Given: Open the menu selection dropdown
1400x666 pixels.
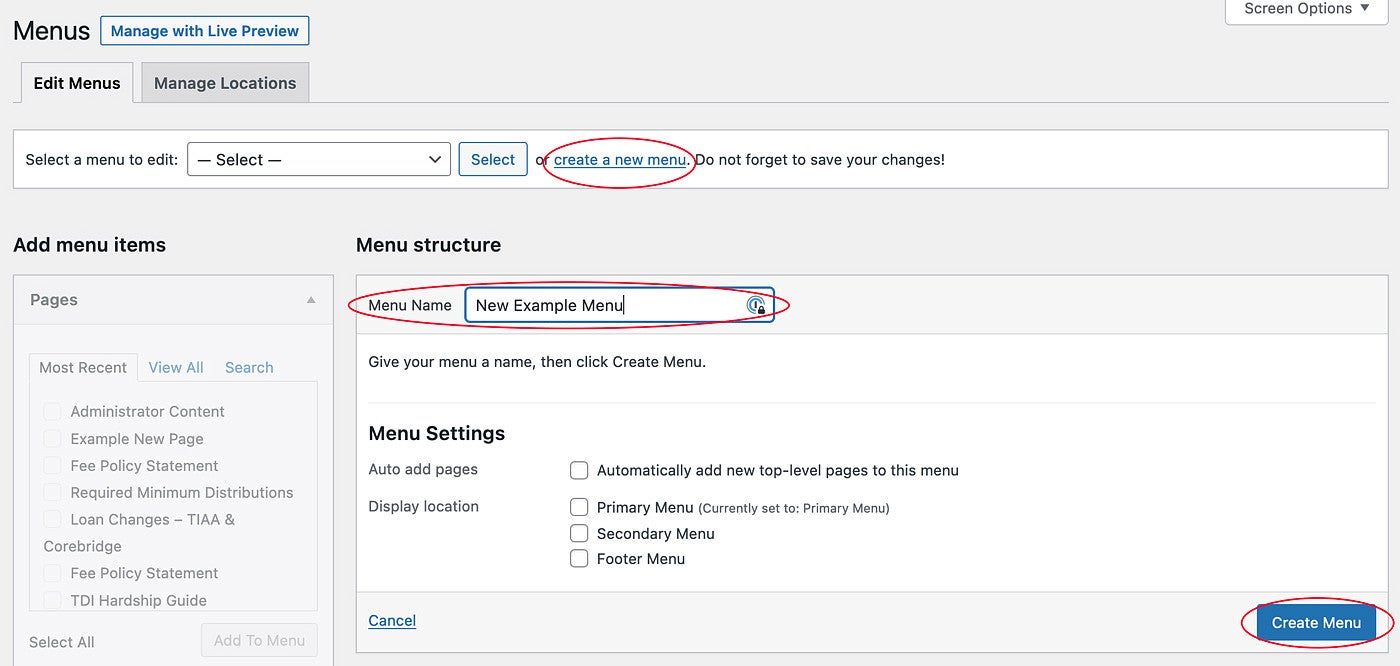Looking at the screenshot, I should coord(318,159).
